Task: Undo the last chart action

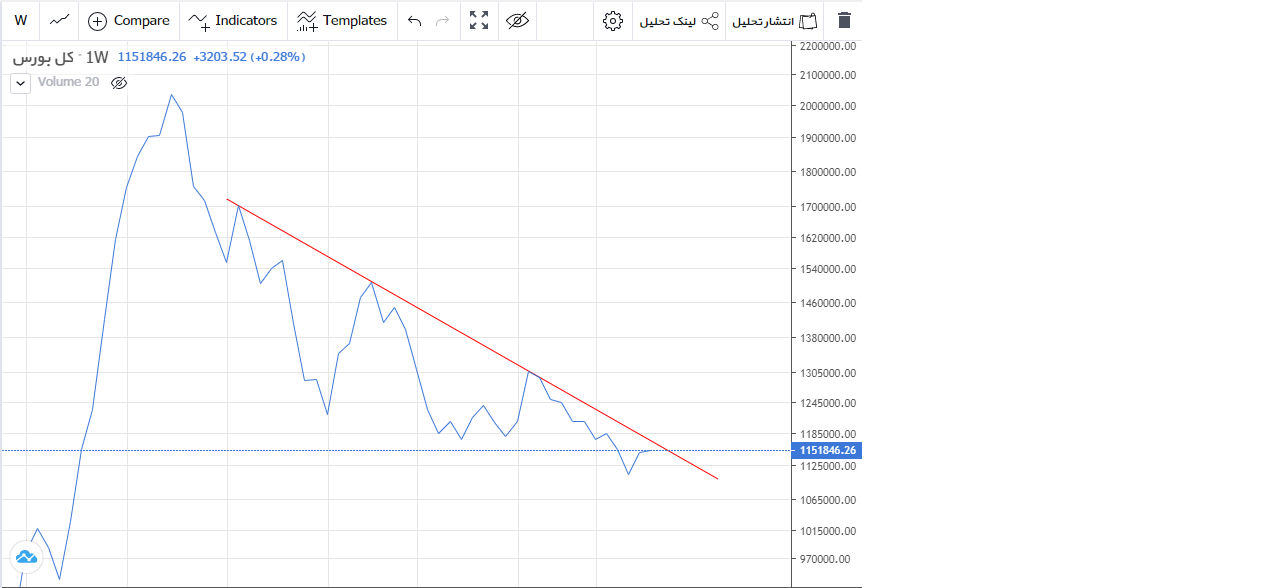Action: tap(415, 20)
